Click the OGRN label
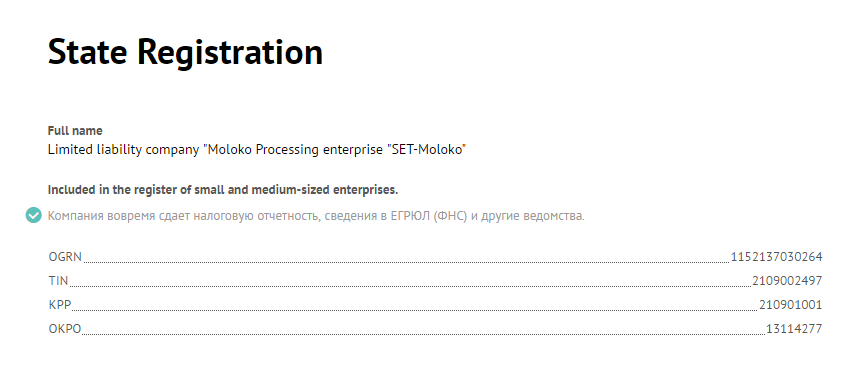This screenshot has width=852, height=373. tap(65, 257)
